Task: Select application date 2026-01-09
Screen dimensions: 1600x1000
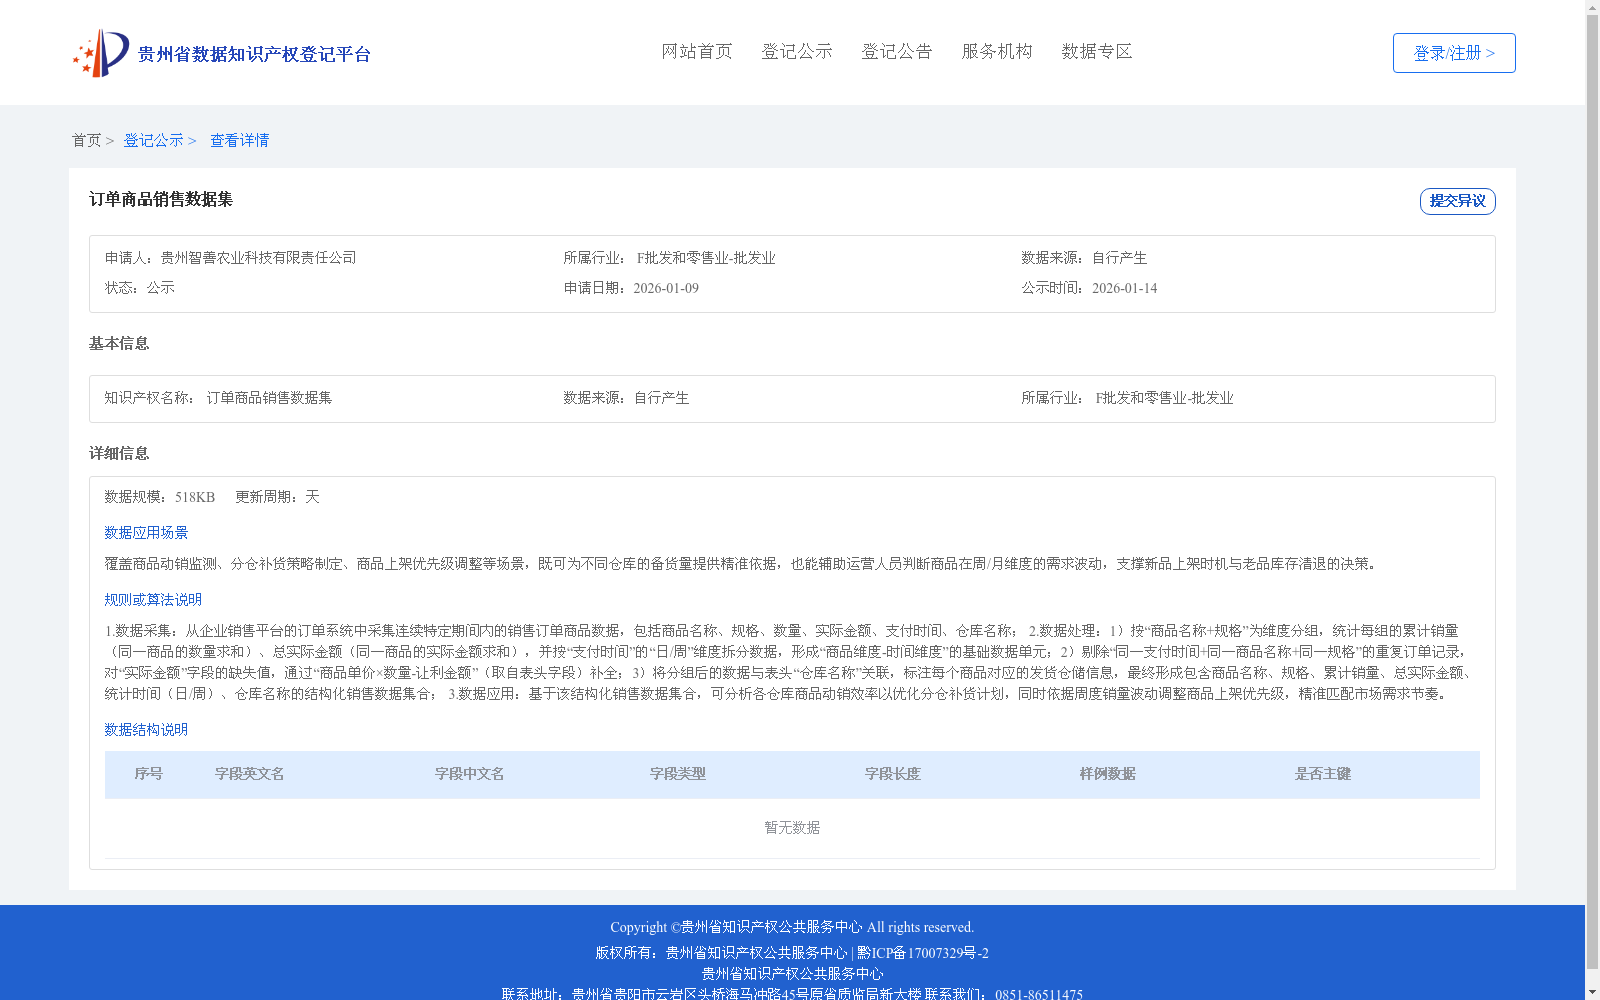Action: [666, 288]
